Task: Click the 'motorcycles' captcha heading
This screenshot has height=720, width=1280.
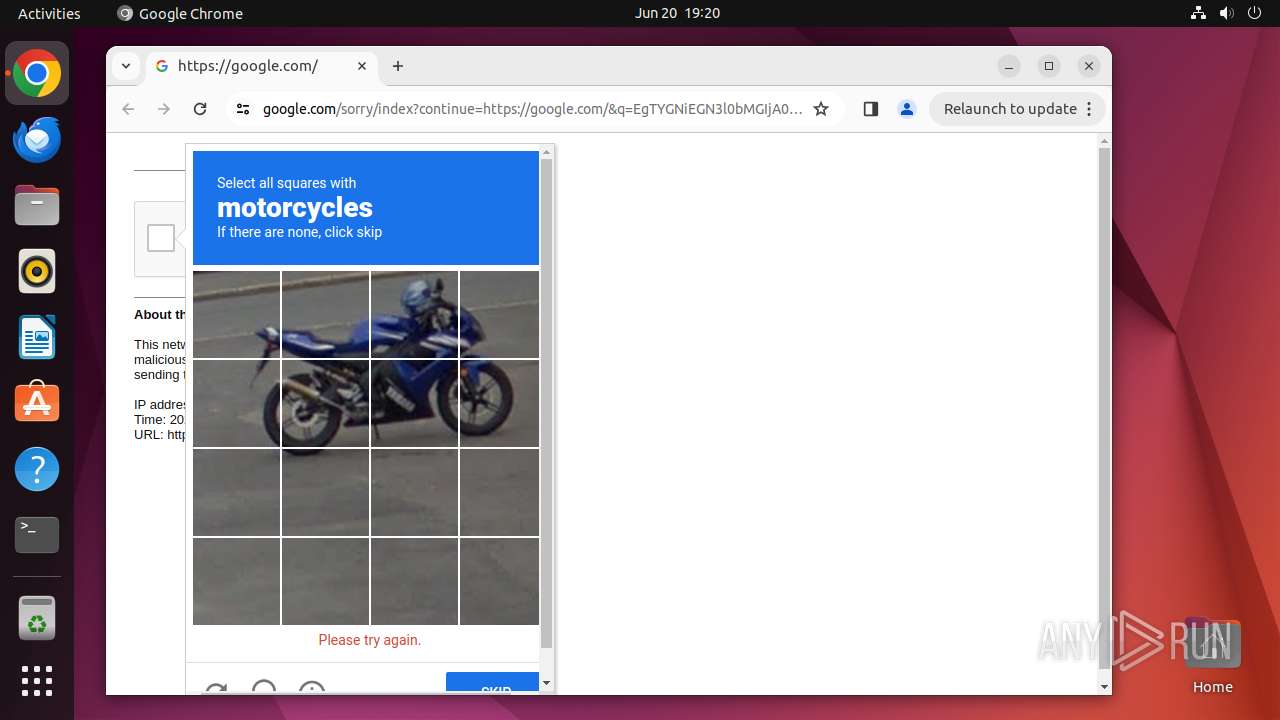Action: click(295, 207)
